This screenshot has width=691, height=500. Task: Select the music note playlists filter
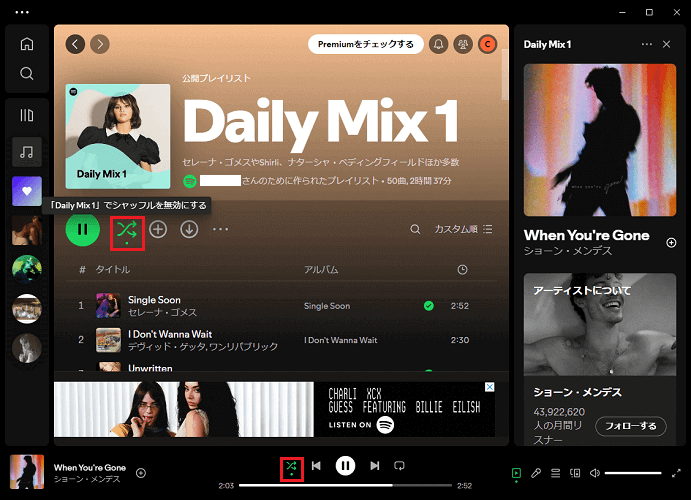tap(27, 152)
